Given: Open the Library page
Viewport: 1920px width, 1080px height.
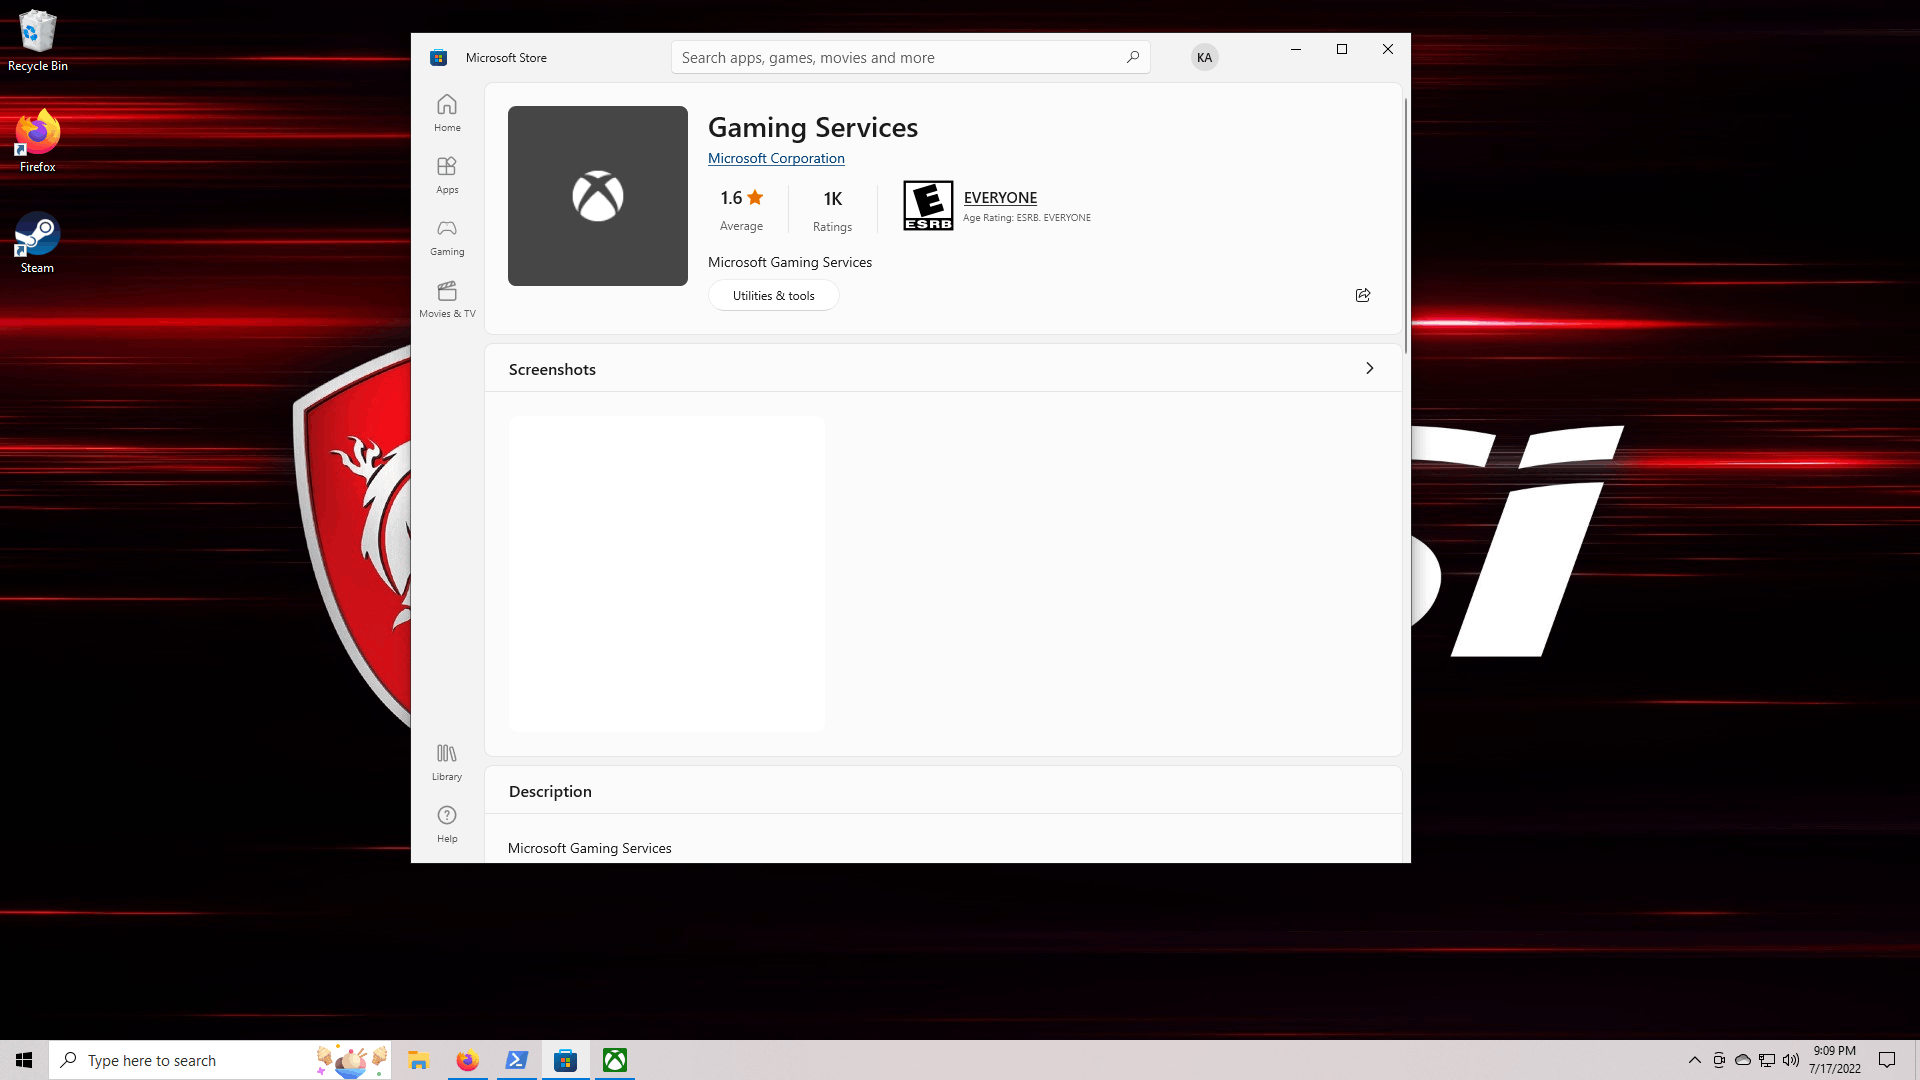Looking at the screenshot, I should 447,762.
